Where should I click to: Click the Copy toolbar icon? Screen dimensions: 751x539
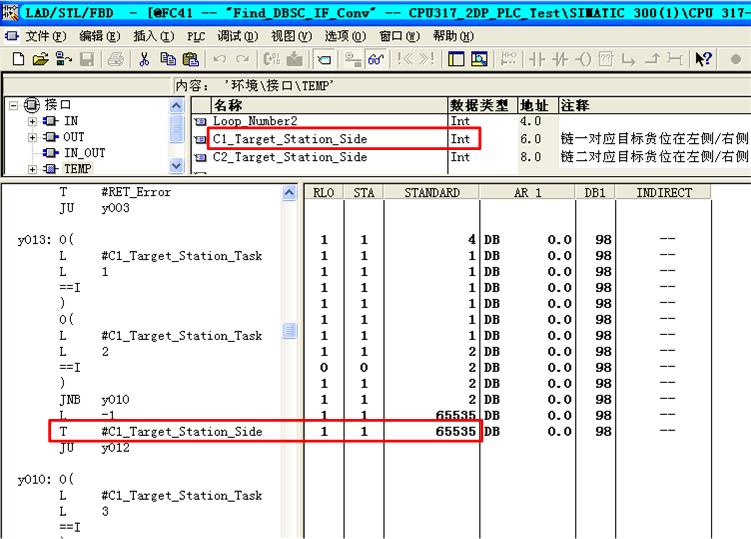click(168, 59)
